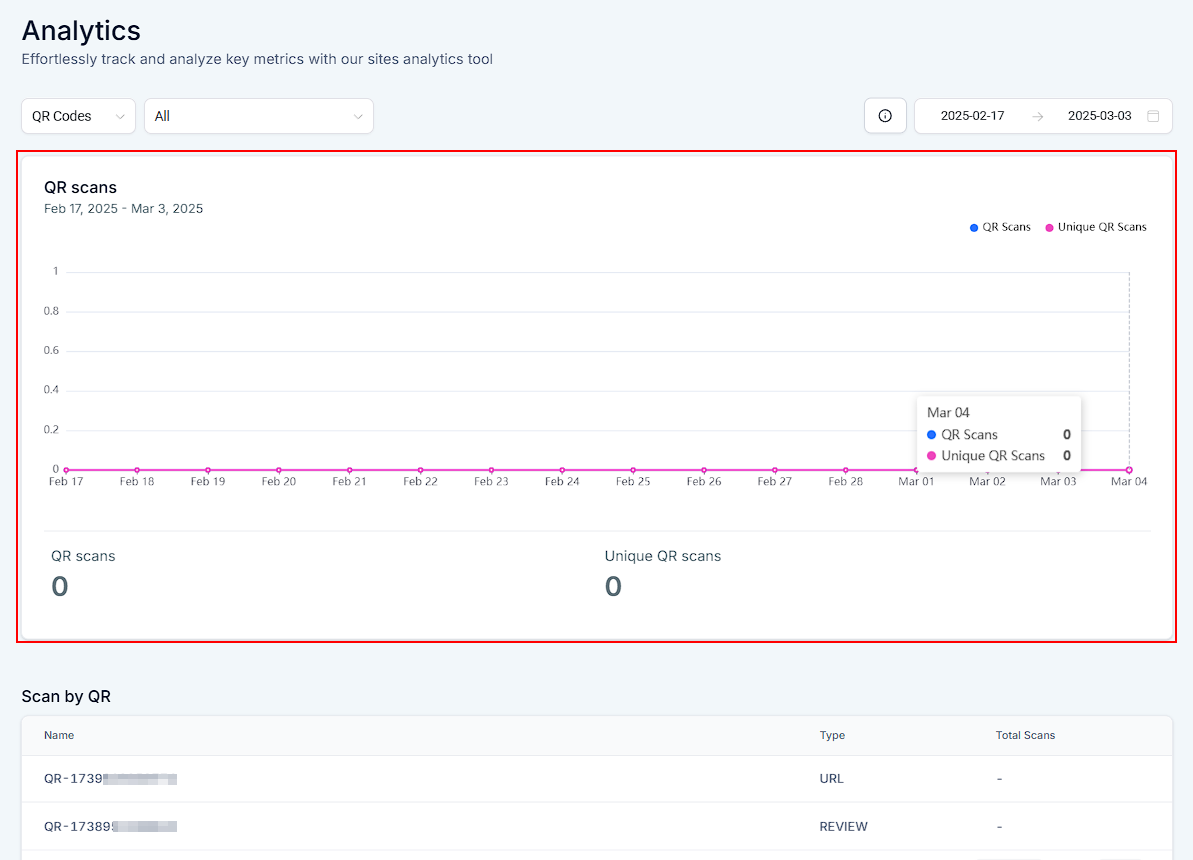Select the Feb 24 data point on chart
This screenshot has width=1193, height=860.
(x=562, y=470)
